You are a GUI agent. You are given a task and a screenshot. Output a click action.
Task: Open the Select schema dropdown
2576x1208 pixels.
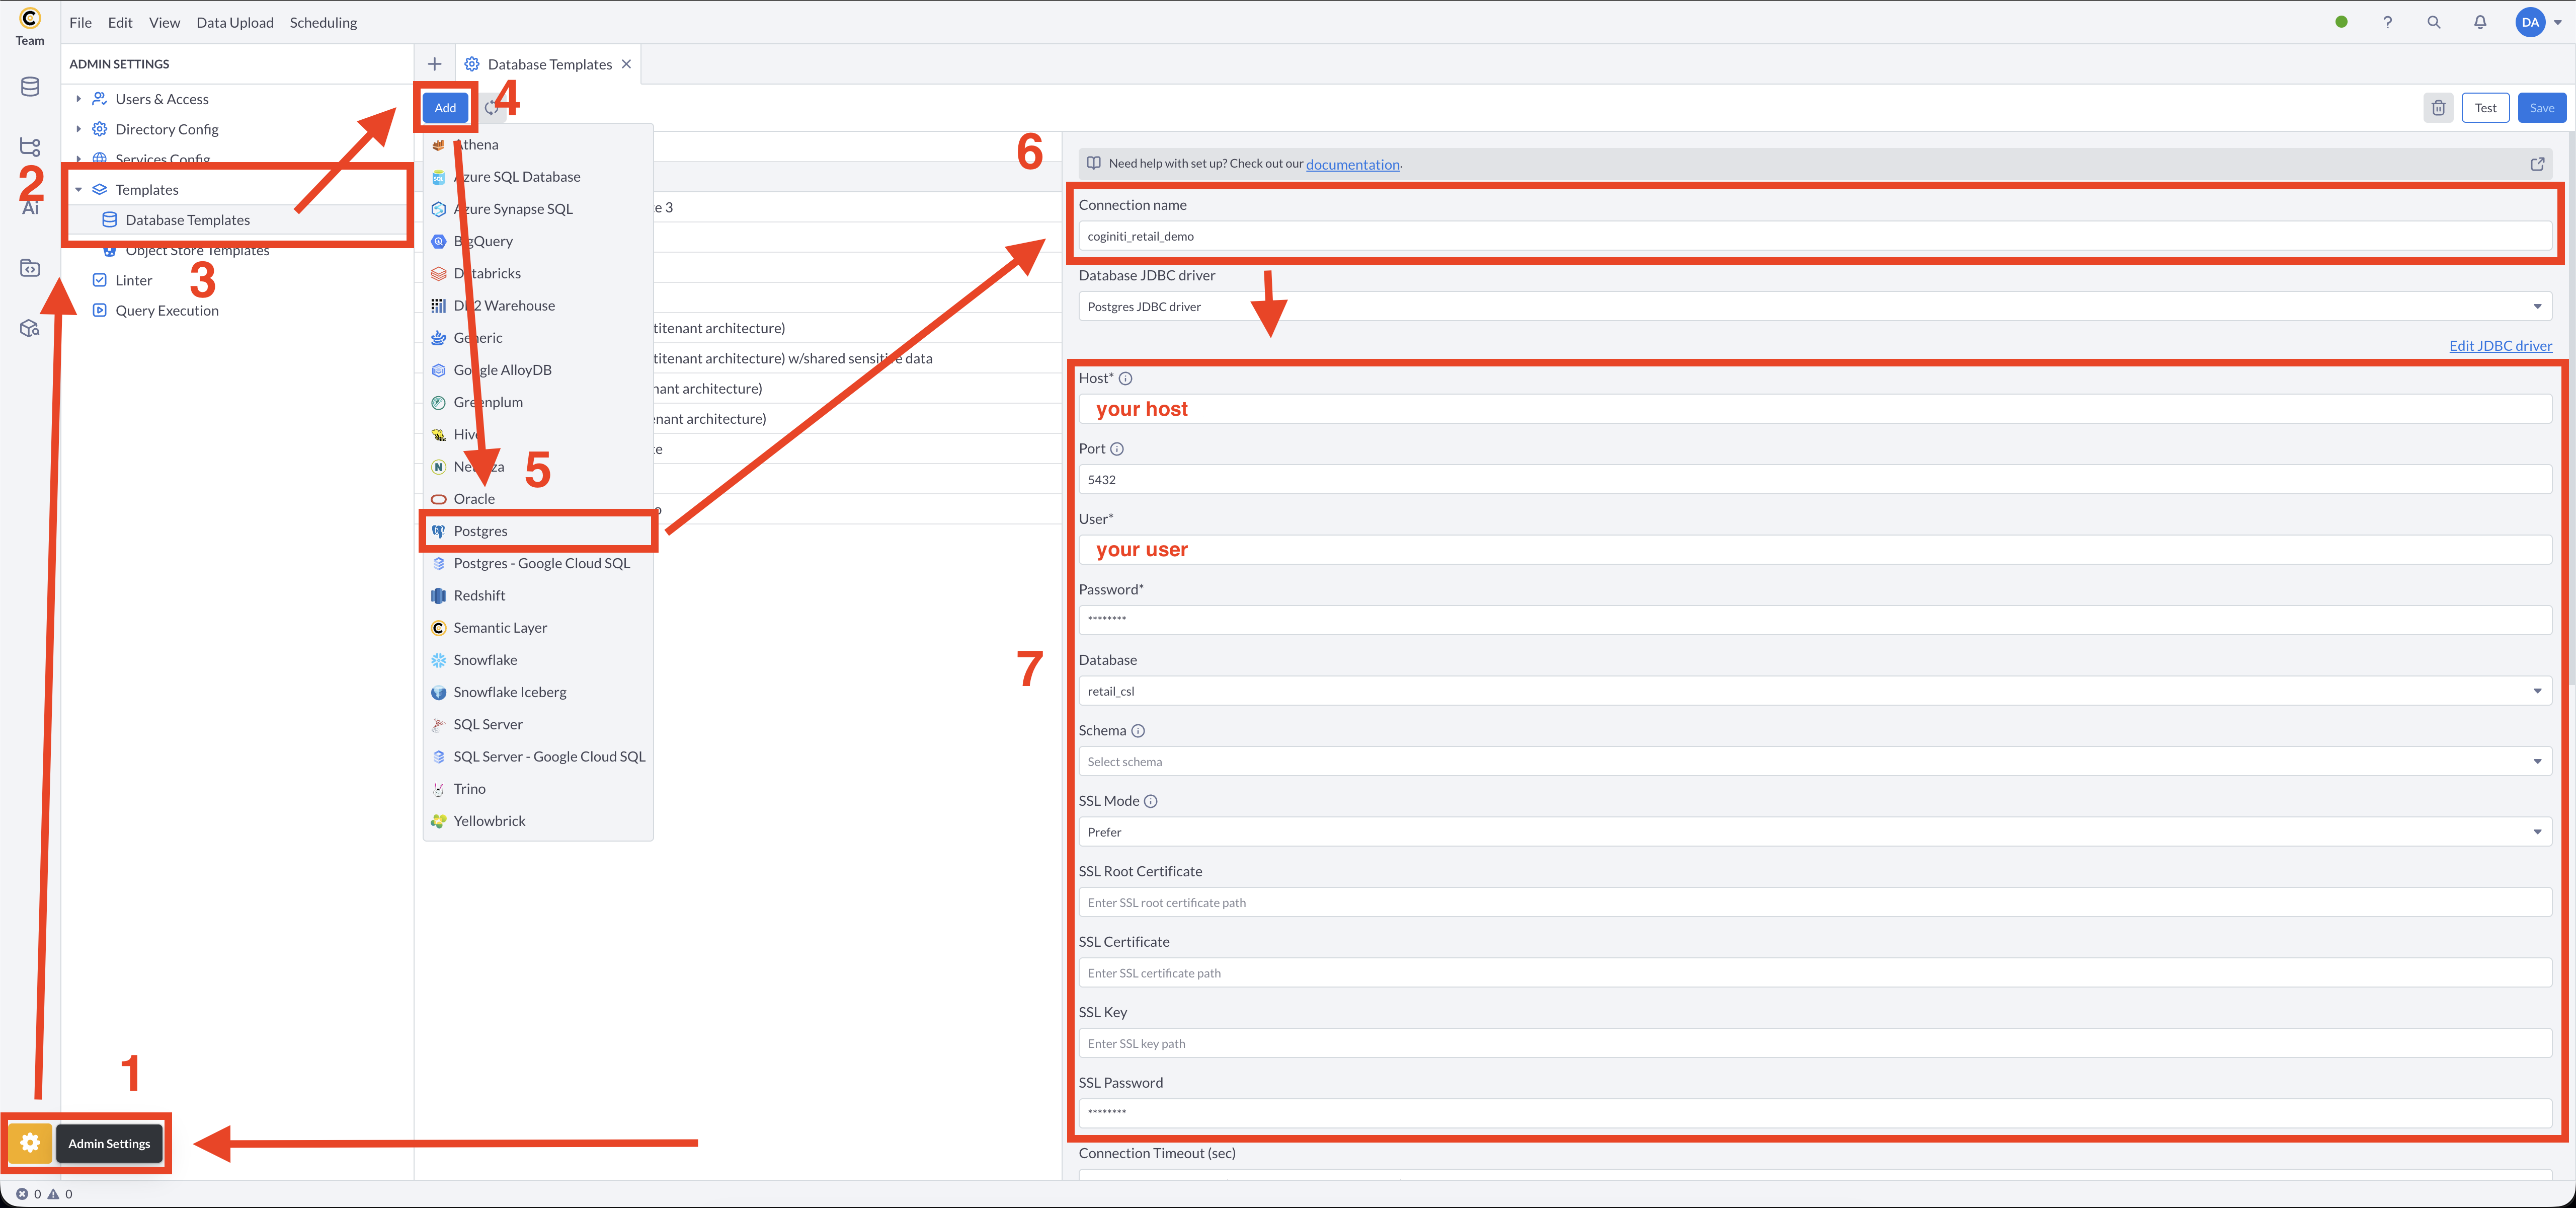click(1815, 762)
